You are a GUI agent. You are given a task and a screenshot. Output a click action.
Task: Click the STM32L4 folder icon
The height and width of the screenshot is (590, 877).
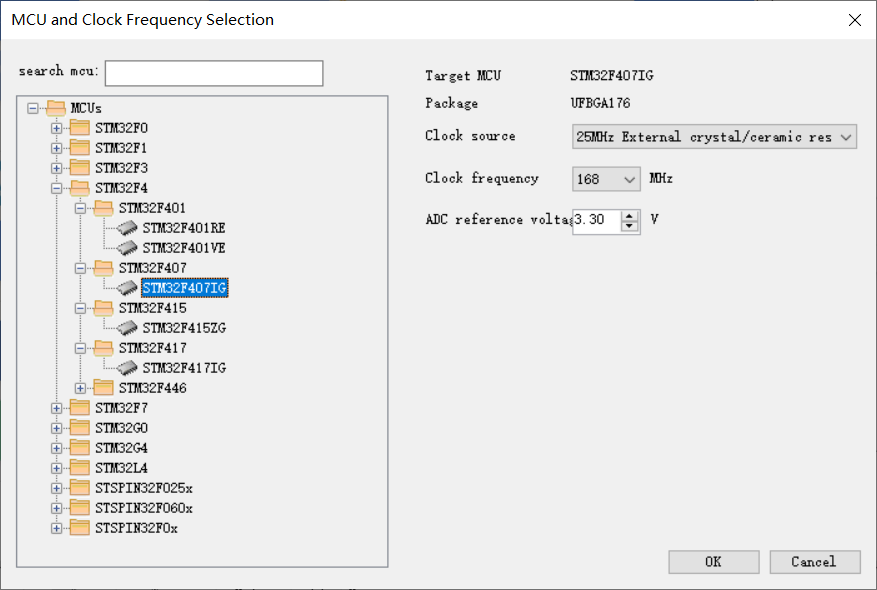[x=79, y=468]
